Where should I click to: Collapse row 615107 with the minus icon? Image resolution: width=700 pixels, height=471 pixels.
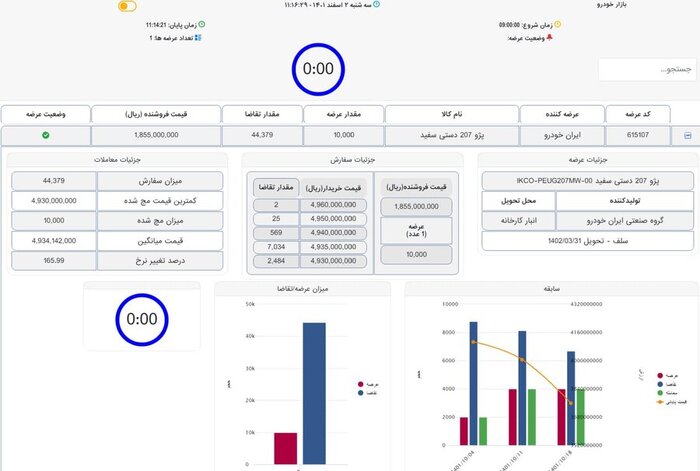(687, 135)
